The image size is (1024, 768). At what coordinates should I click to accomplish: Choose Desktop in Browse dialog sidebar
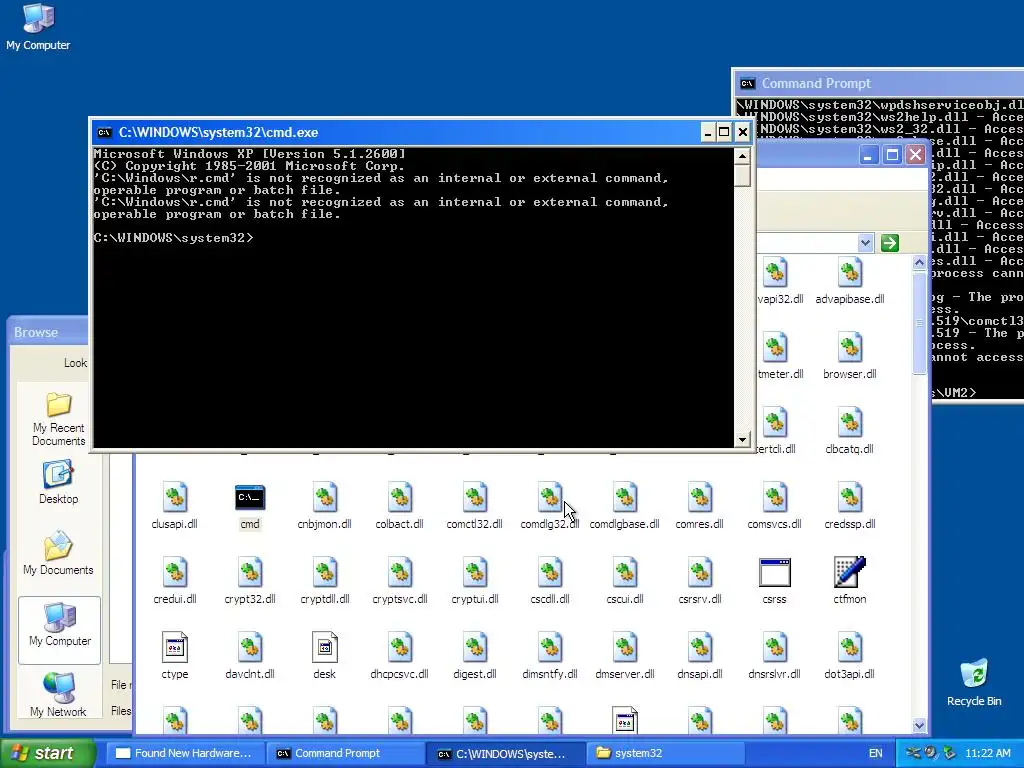click(58, 482)
